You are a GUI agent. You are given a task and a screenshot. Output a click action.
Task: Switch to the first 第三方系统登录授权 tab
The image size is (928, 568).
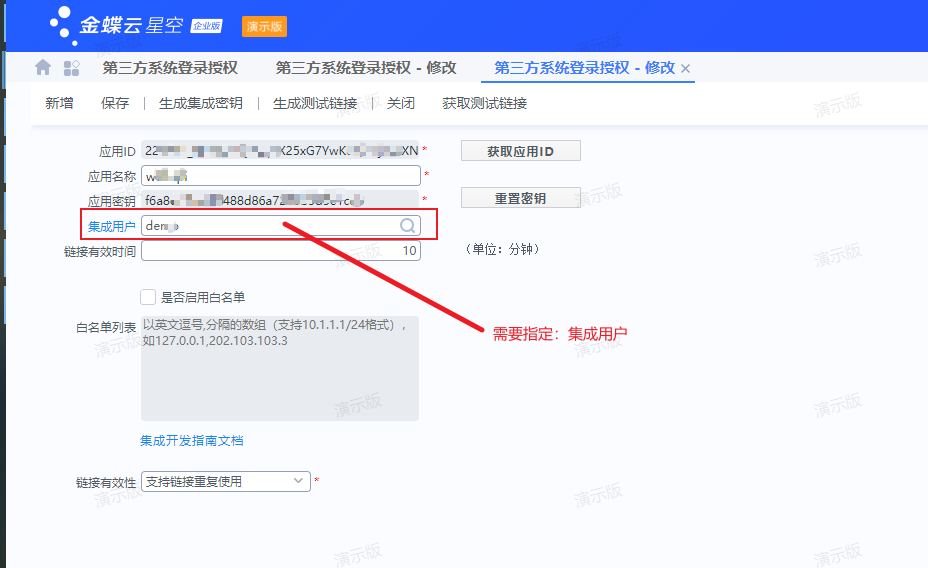[x=170, y=68]
